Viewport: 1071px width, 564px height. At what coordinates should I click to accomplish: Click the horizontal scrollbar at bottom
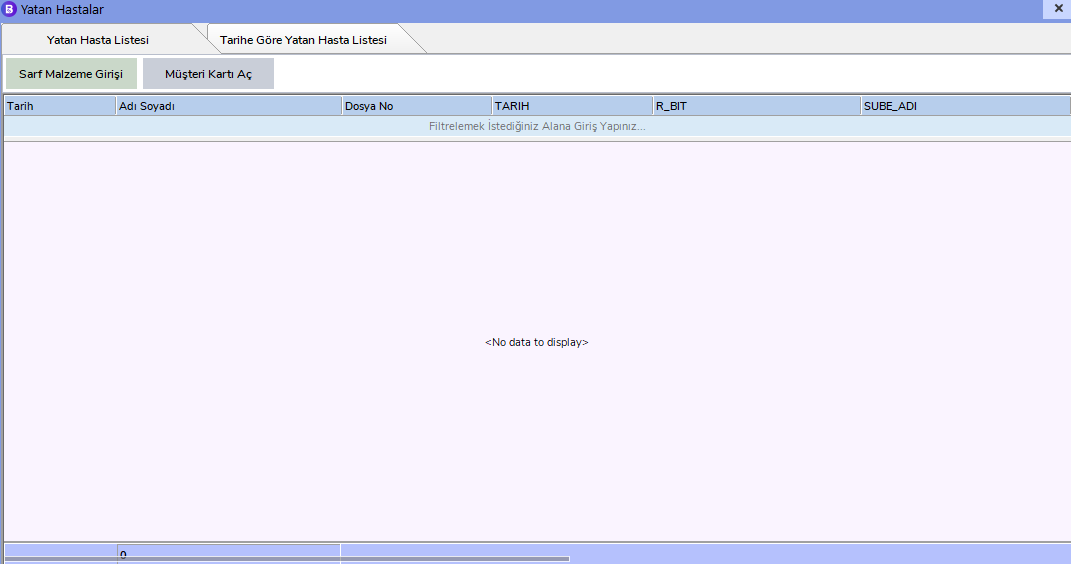click(287, 559)
